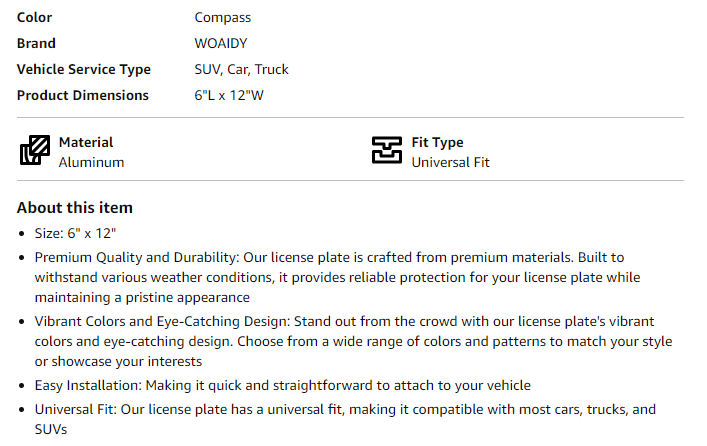Viewport: 707px width, 446px height.
Task: Click the Material swatch icon
Action: point(35,150)
